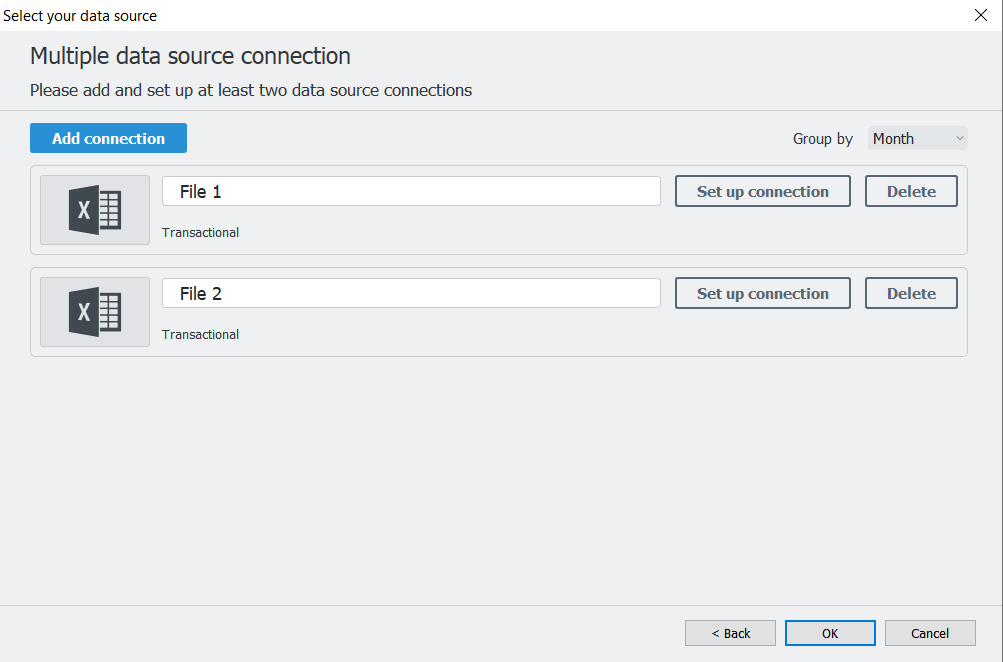The width and height of the screenshot is (1003, 662).
Task: Set up connection for File 2
Action: point(762,294)
